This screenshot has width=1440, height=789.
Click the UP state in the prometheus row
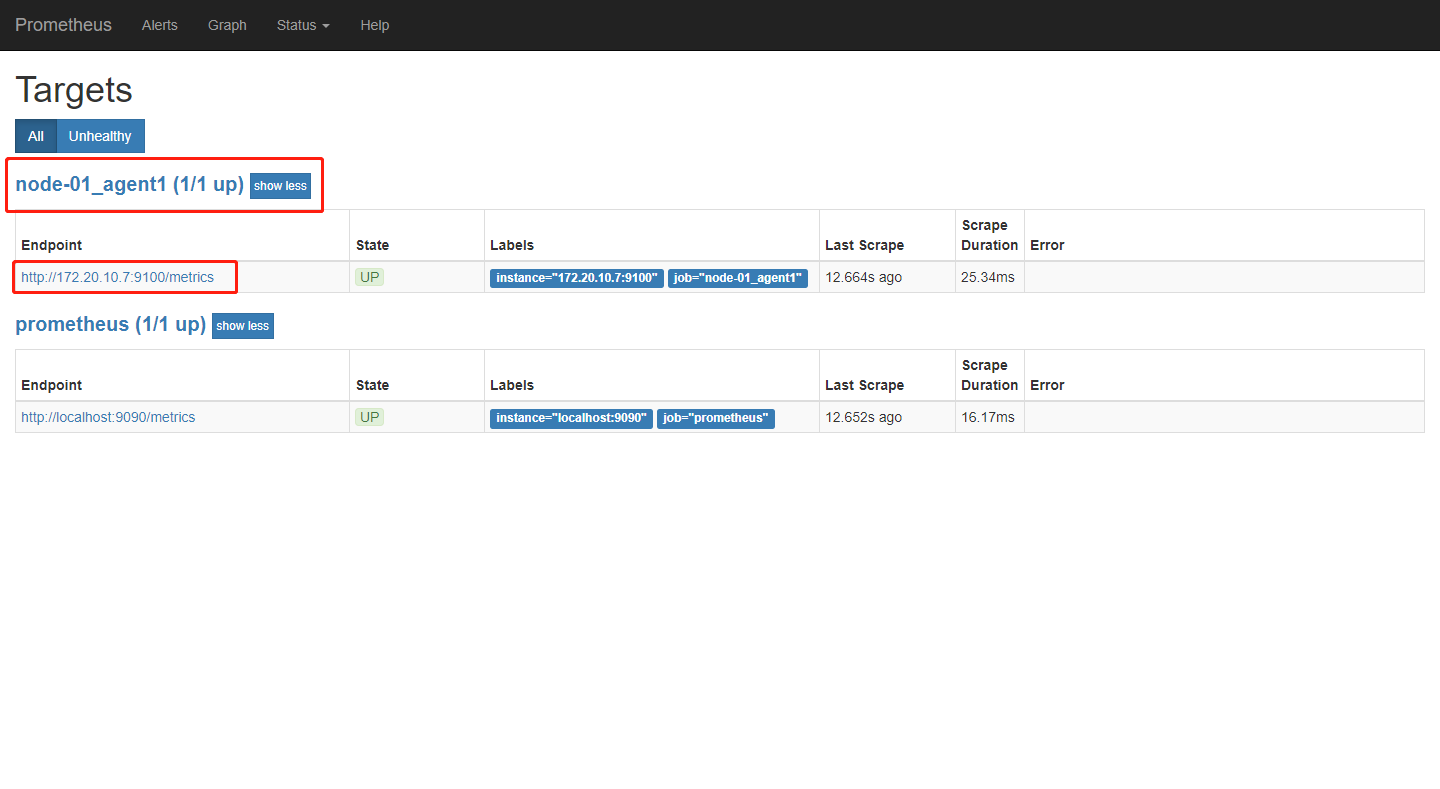(x=370, y=417)
